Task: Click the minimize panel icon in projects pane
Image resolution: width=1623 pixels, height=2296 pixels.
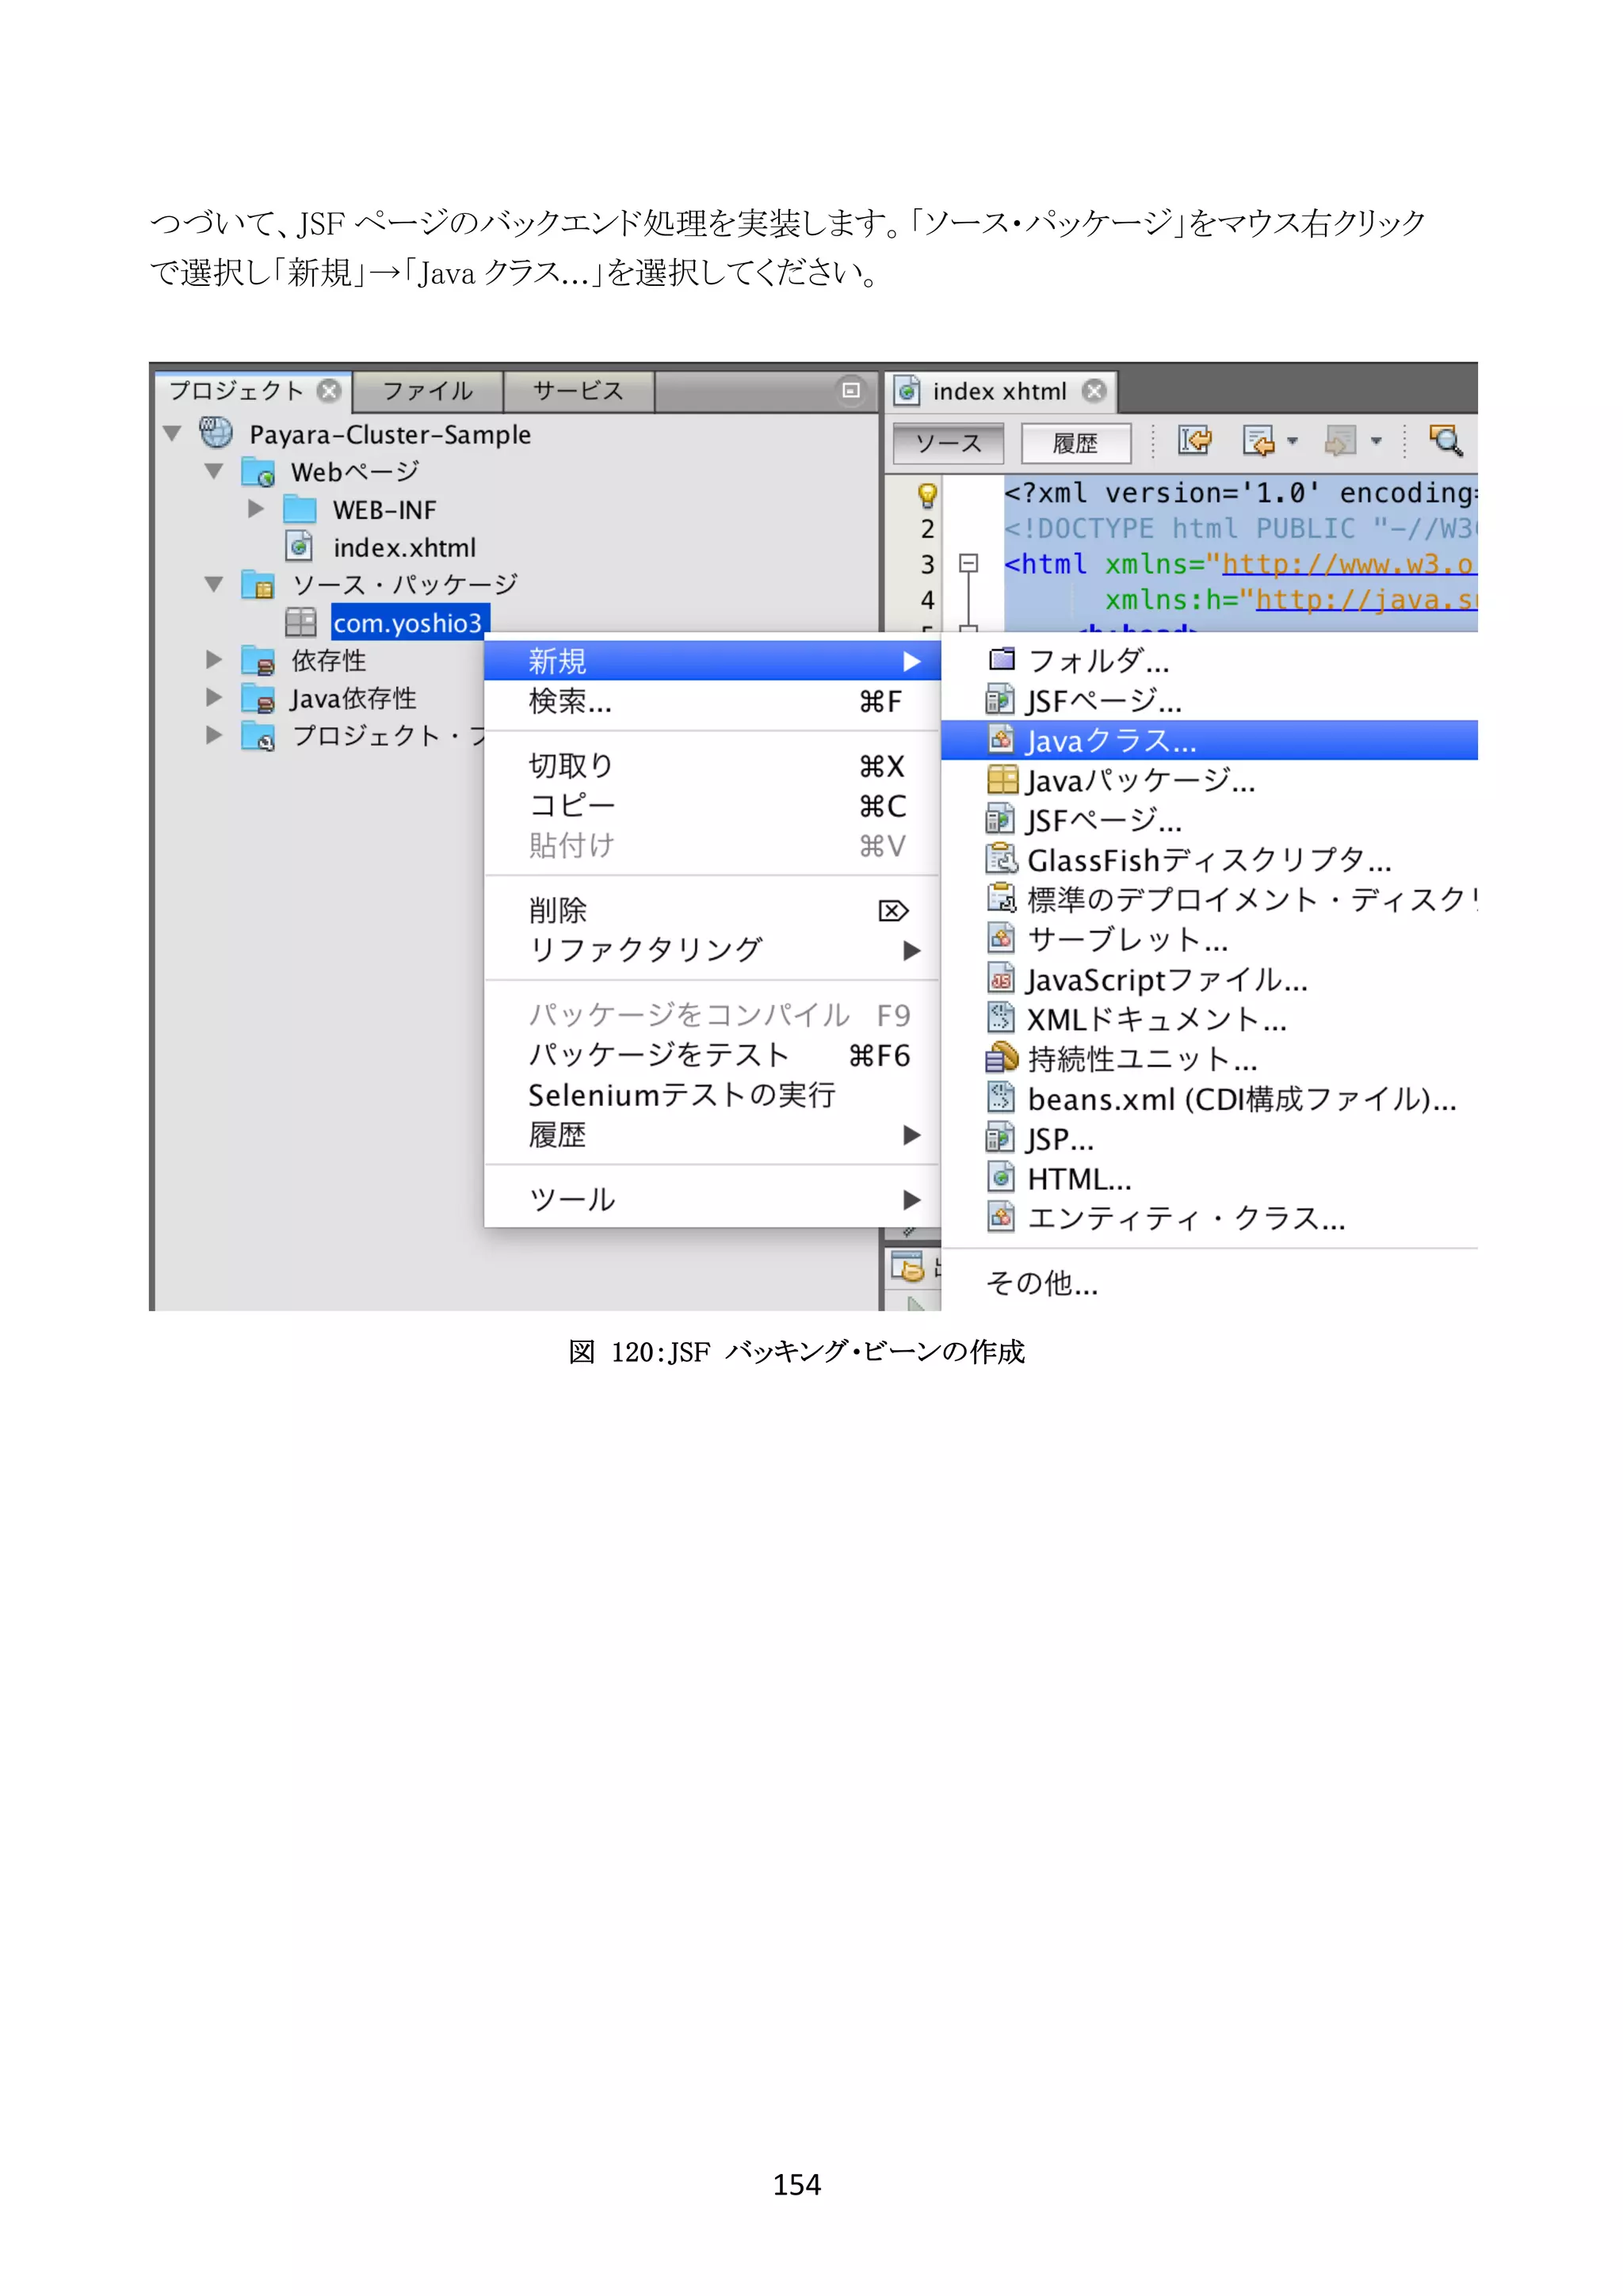Action: click(x=851, y=390)
